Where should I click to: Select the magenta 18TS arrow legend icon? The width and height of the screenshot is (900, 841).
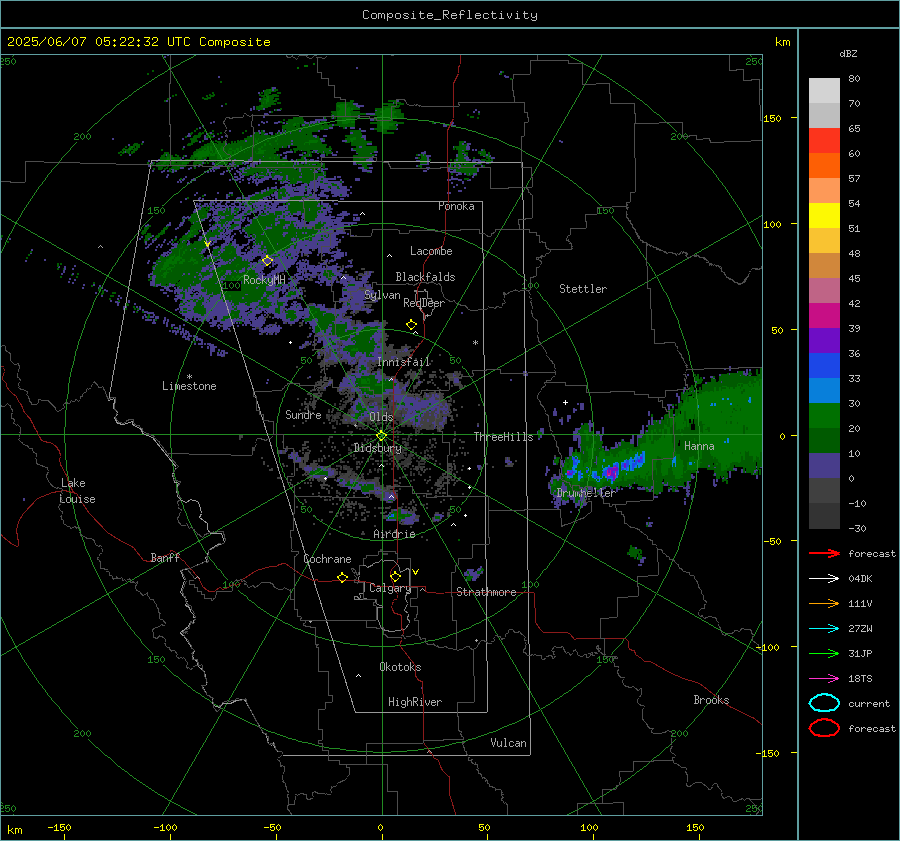pyautogui.click(x=824, y=679)
